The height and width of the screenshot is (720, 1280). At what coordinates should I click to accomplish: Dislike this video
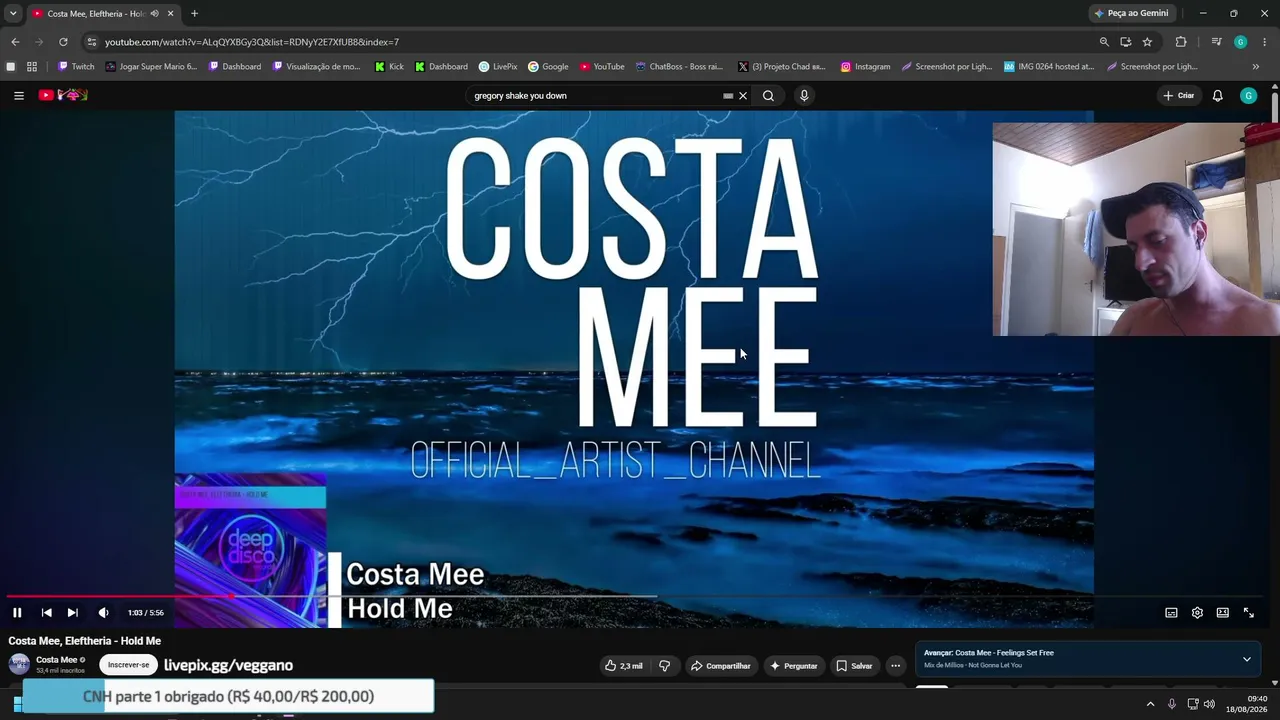(x=664, y=665)
